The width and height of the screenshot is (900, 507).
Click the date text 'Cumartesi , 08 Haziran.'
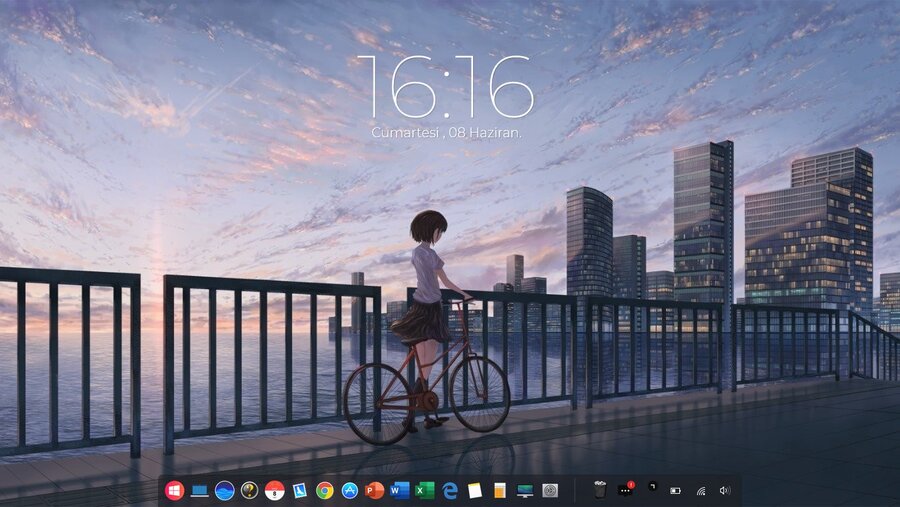447,133
